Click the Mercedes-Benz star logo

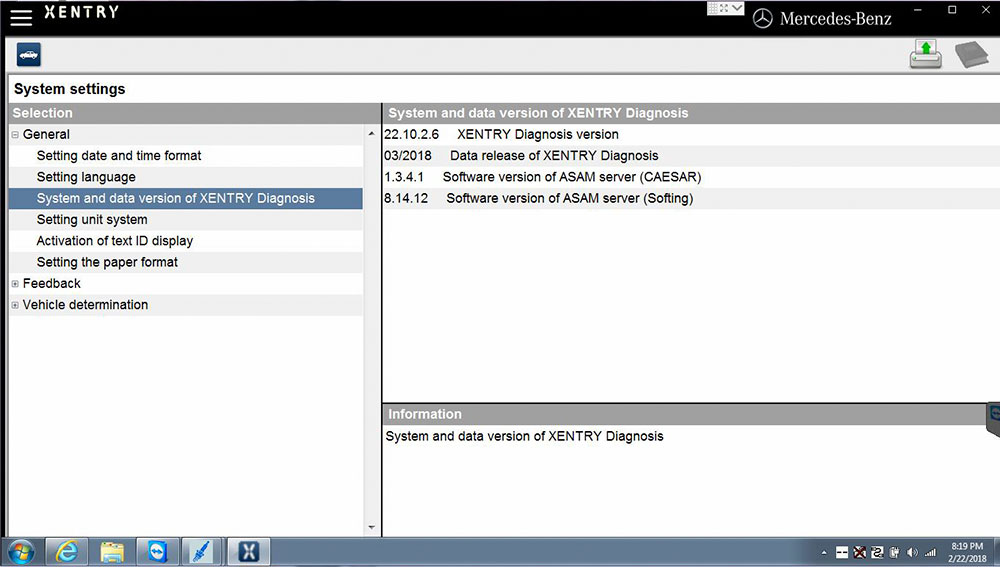coord(762,18)
